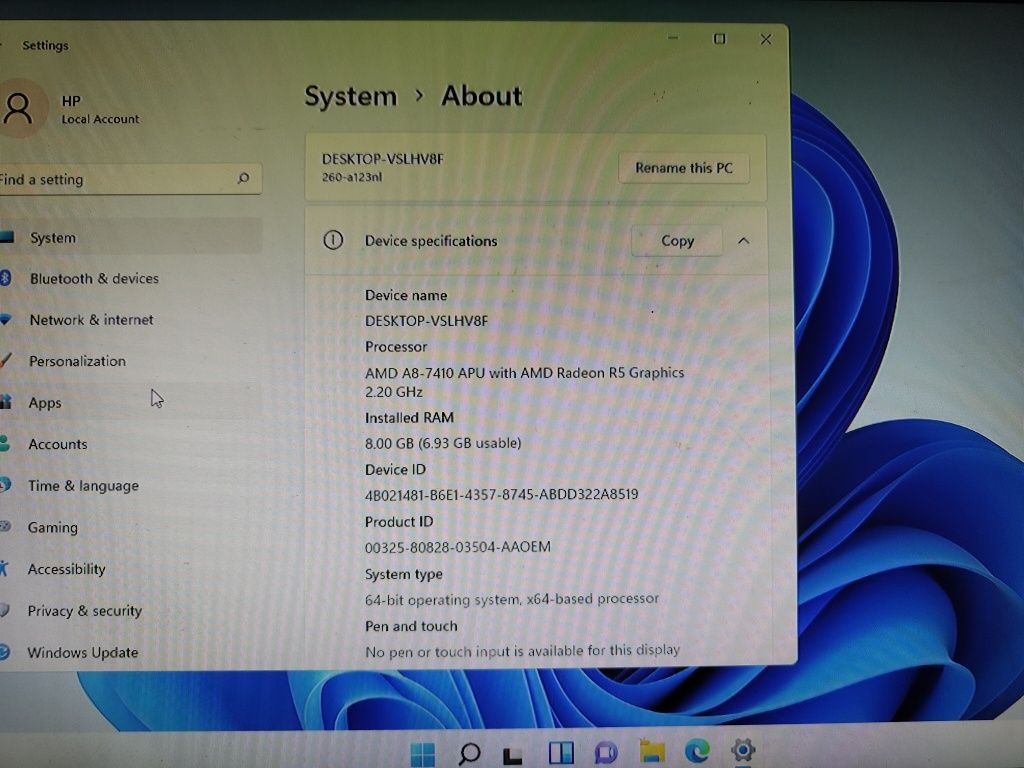Open Task View on the taskbar

click(x=513, y=755)
